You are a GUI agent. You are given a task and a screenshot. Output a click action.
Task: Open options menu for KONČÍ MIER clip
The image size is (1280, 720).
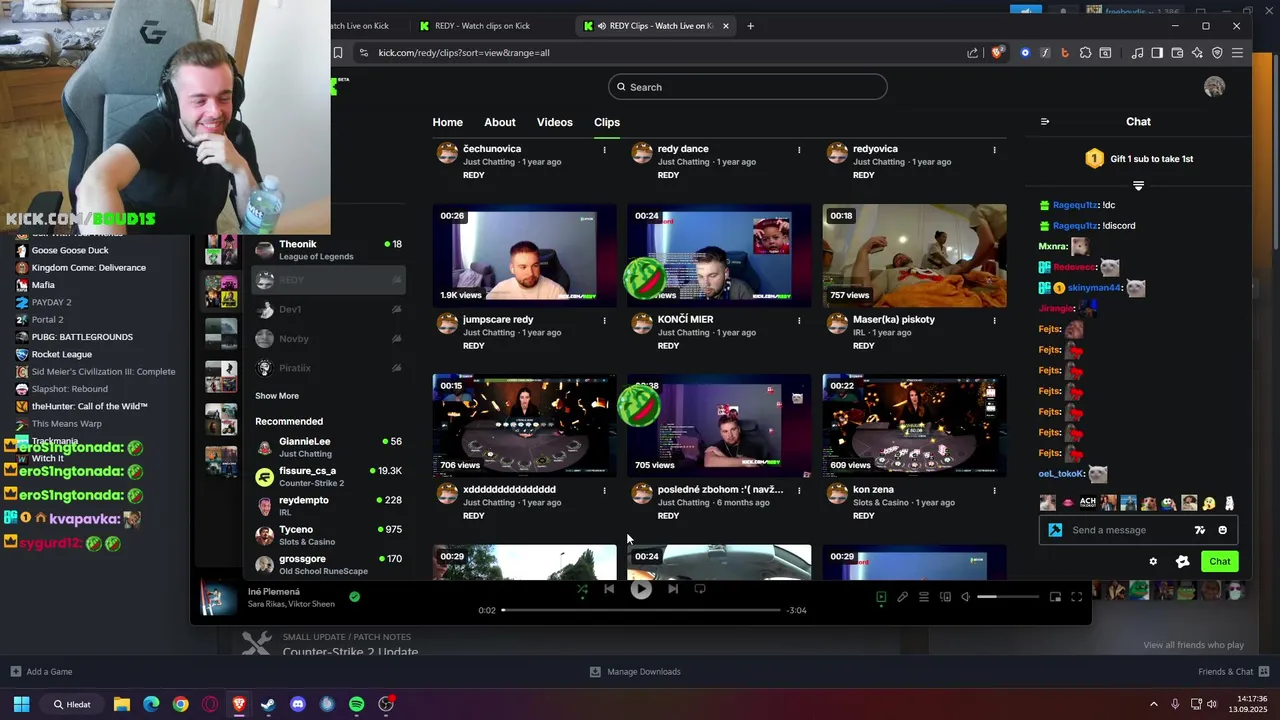coord(799,321)
